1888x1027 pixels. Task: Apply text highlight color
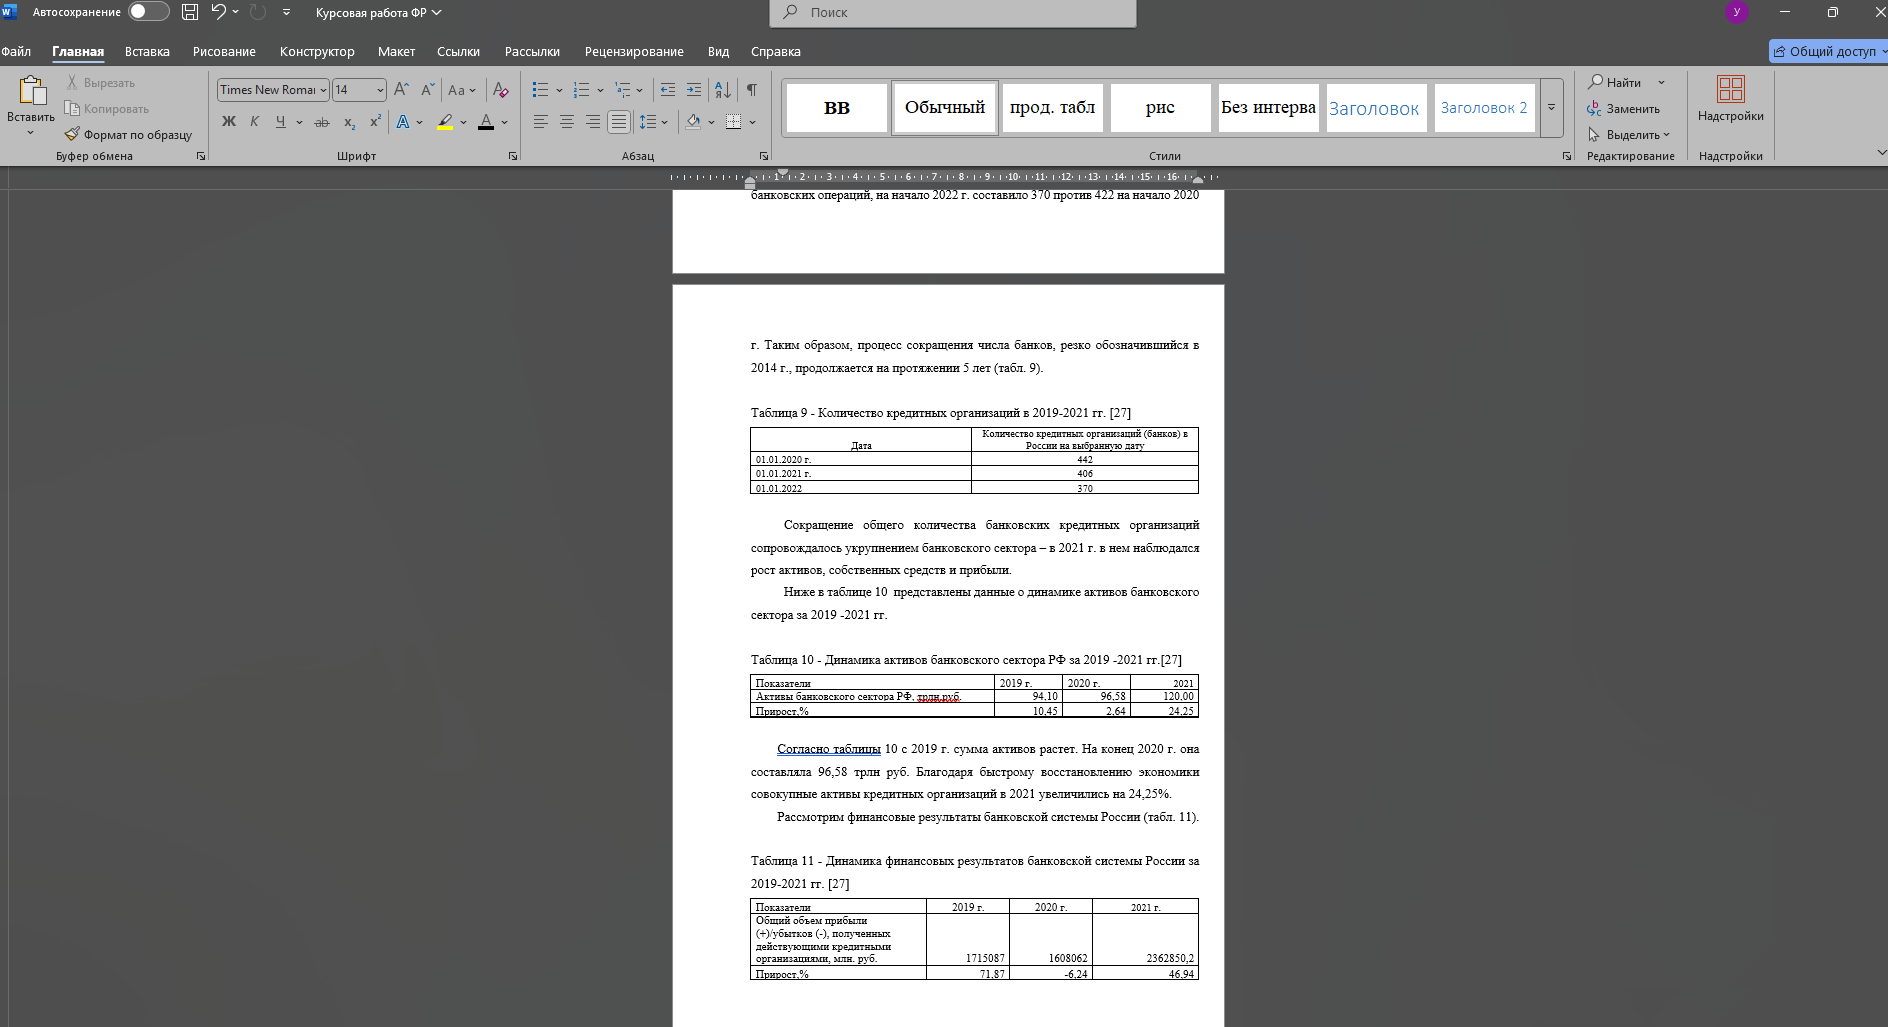445,122
